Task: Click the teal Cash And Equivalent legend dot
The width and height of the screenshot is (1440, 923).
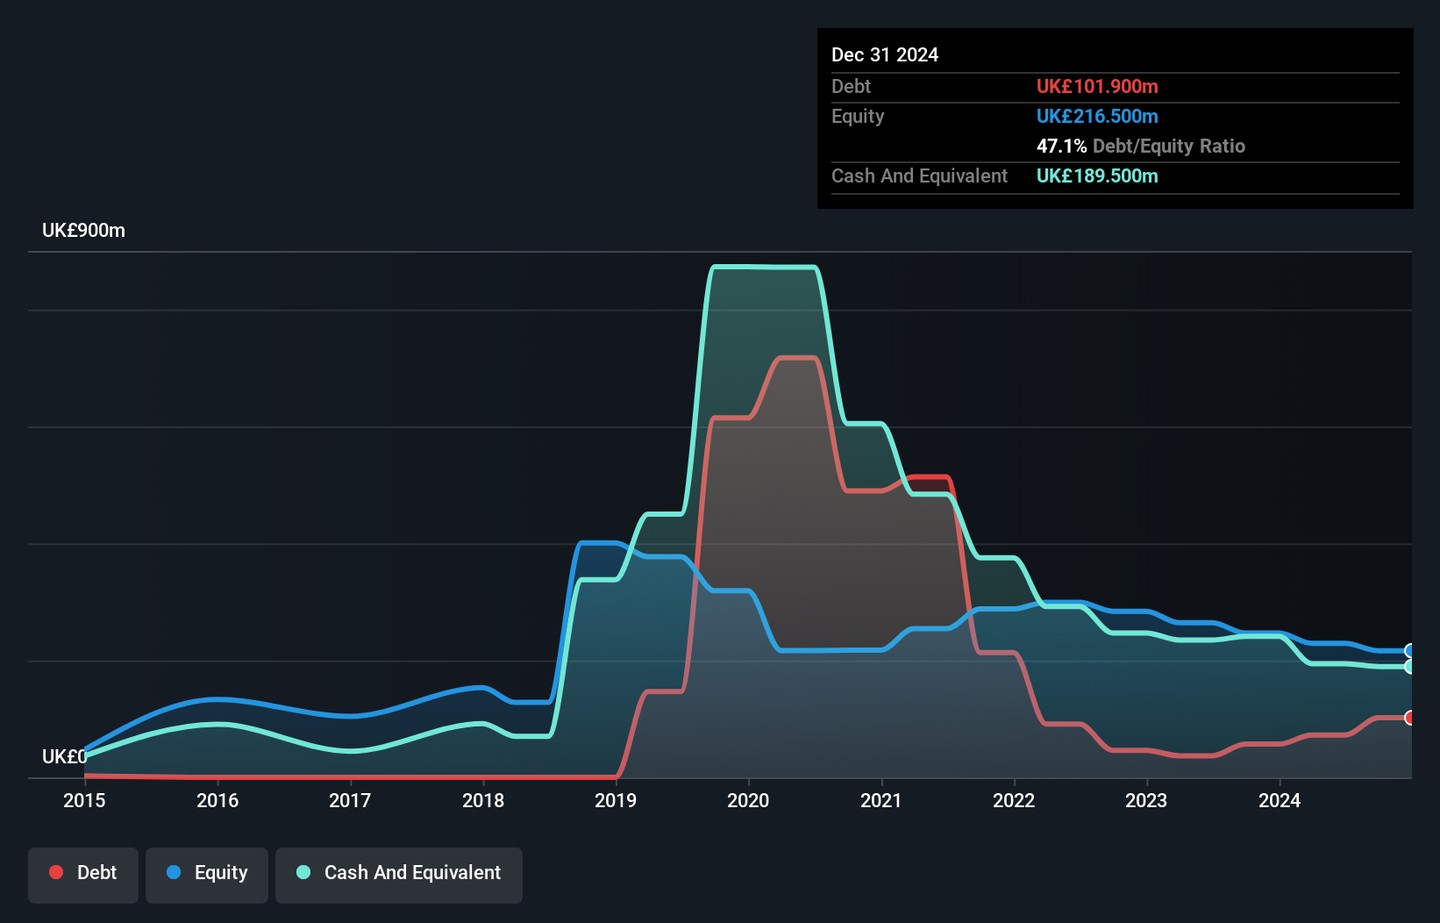Action: coord(304,873)
